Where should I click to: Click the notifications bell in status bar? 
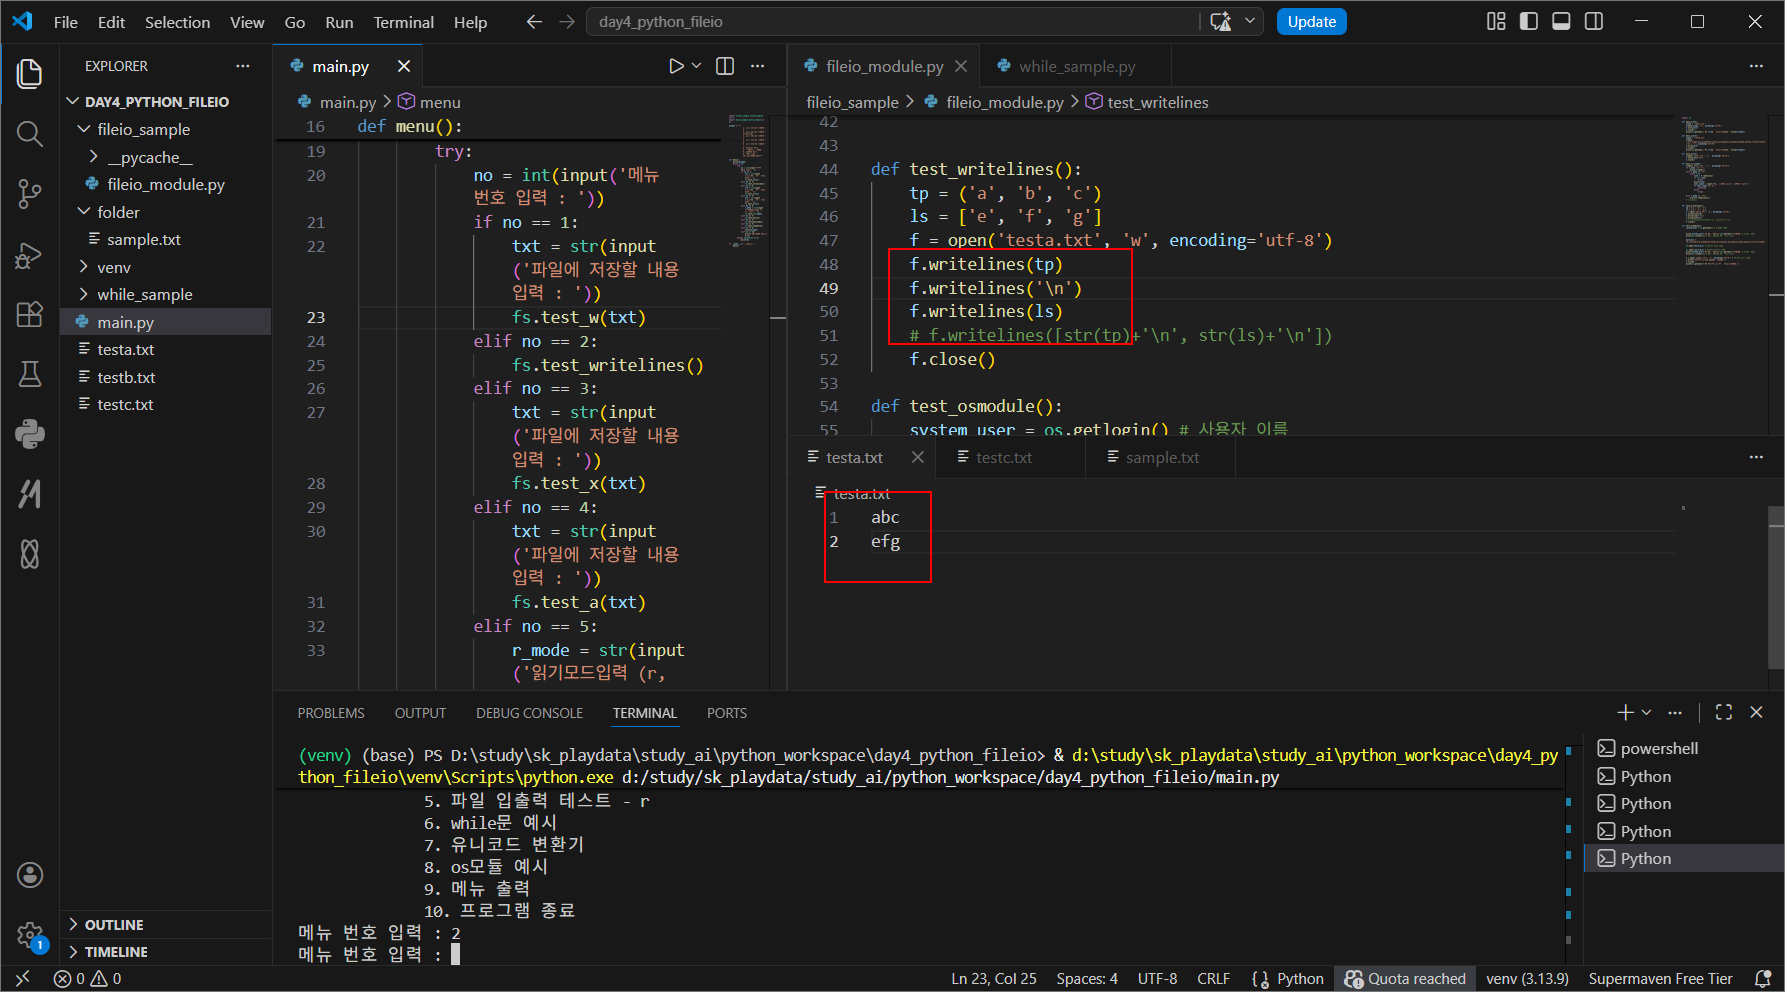click(1763, 979)
